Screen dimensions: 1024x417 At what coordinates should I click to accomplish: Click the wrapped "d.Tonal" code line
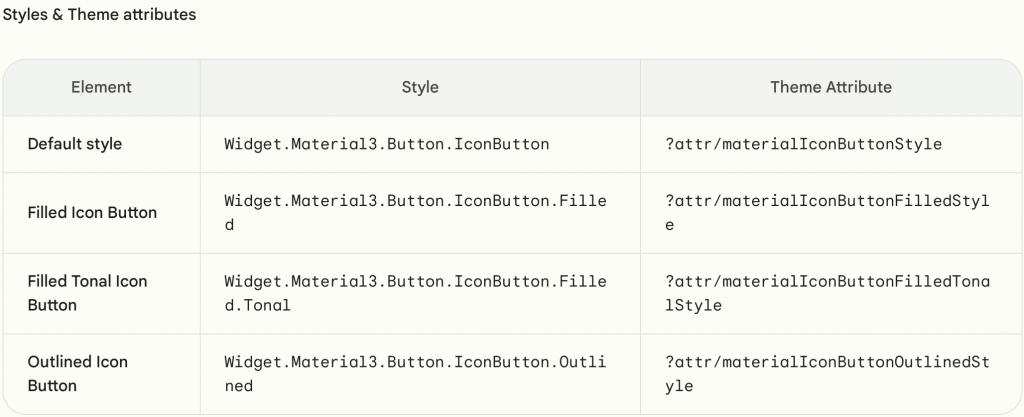point(257,305)
